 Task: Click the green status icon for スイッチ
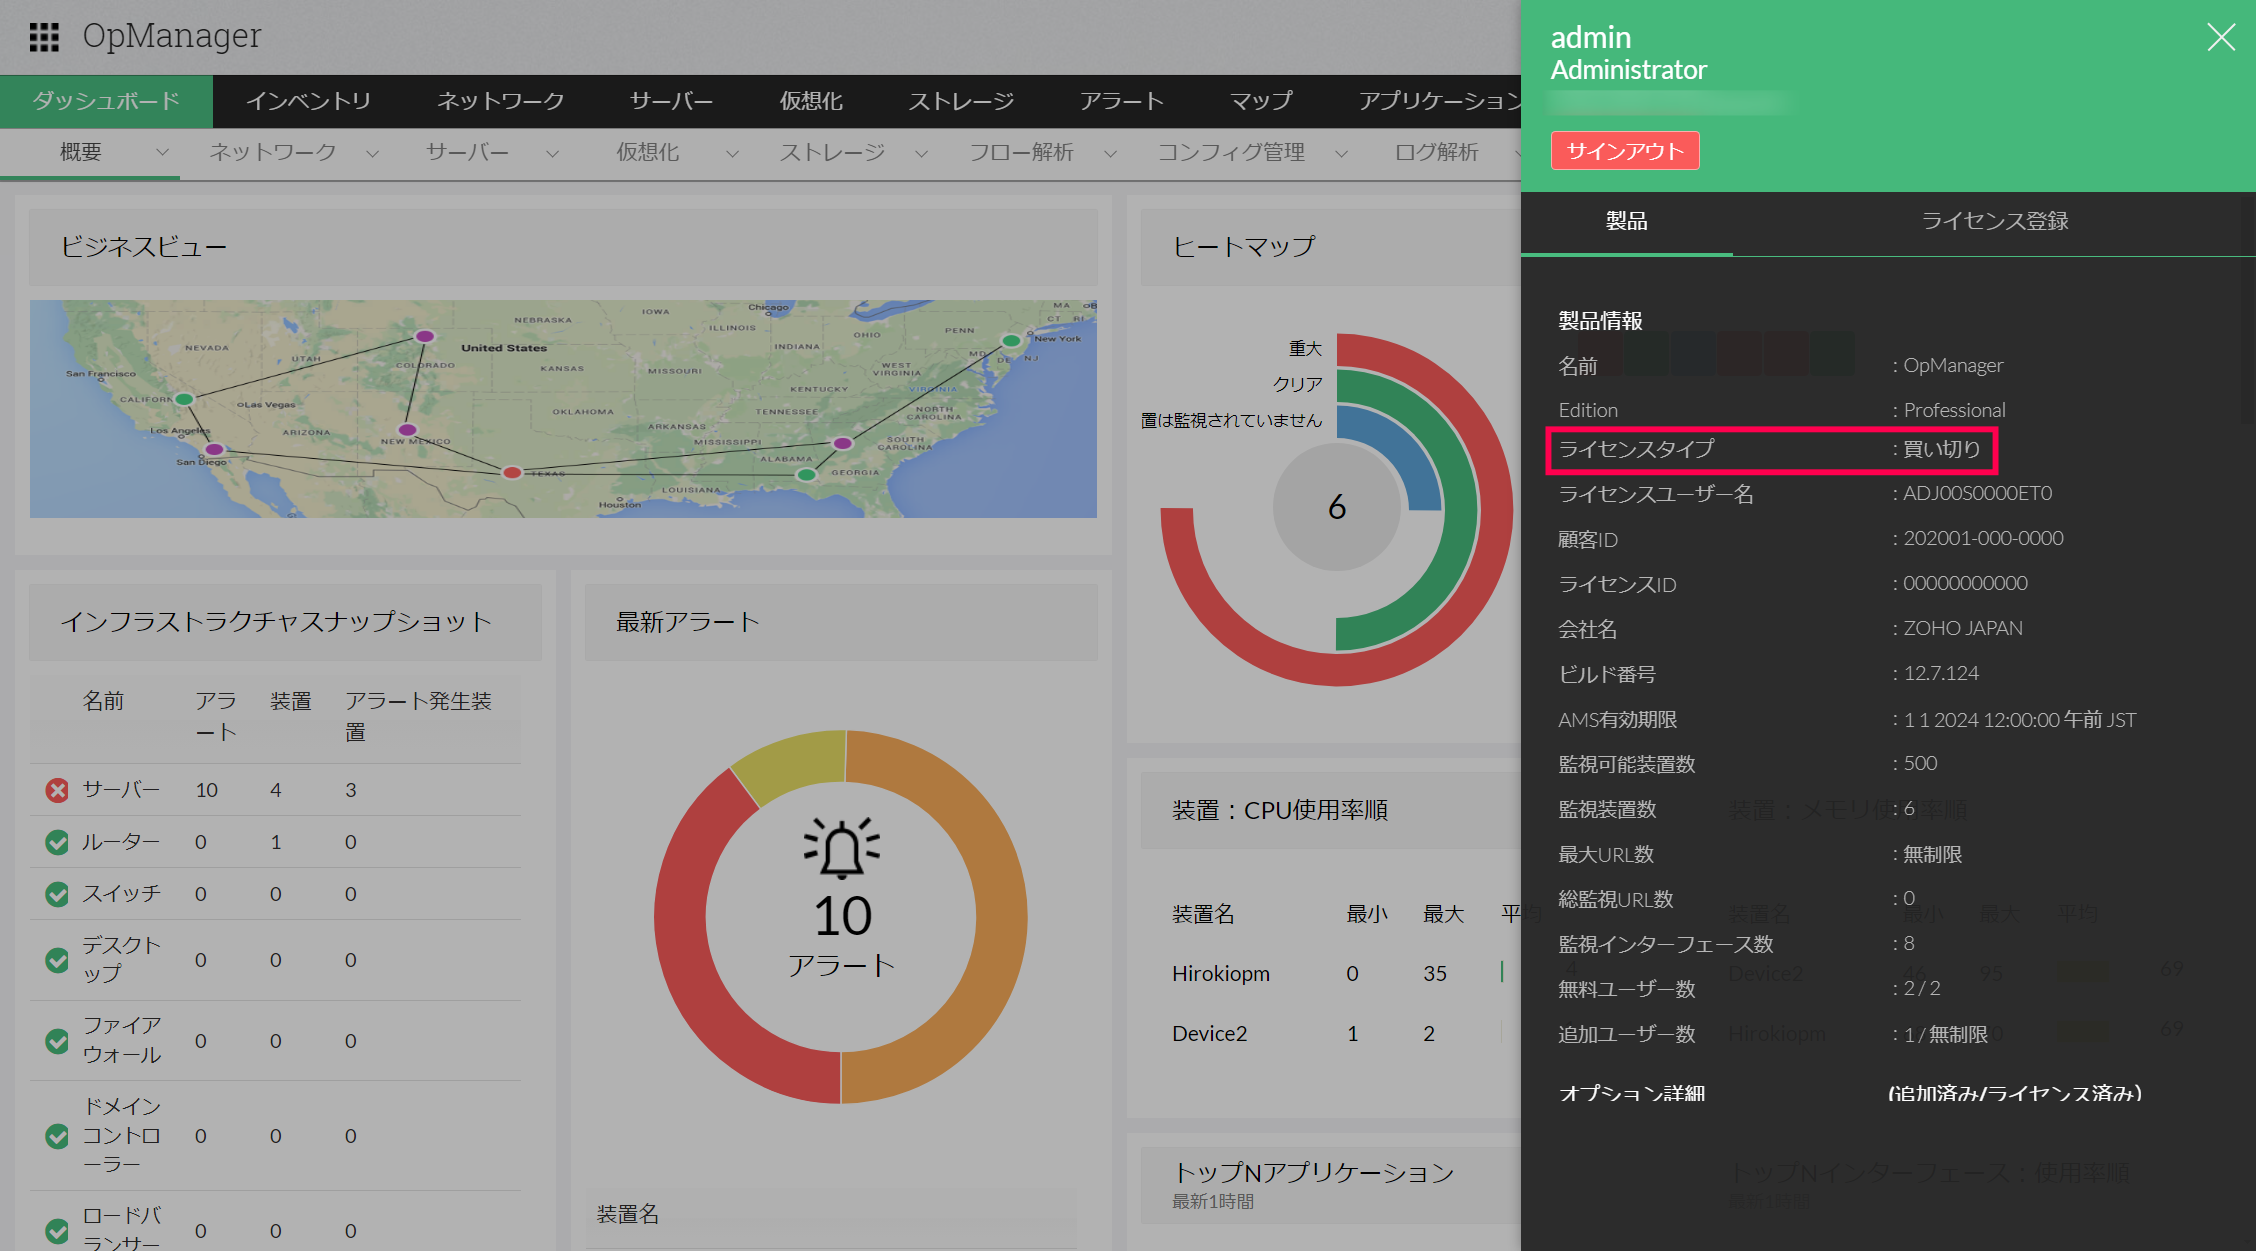[57, 894]
